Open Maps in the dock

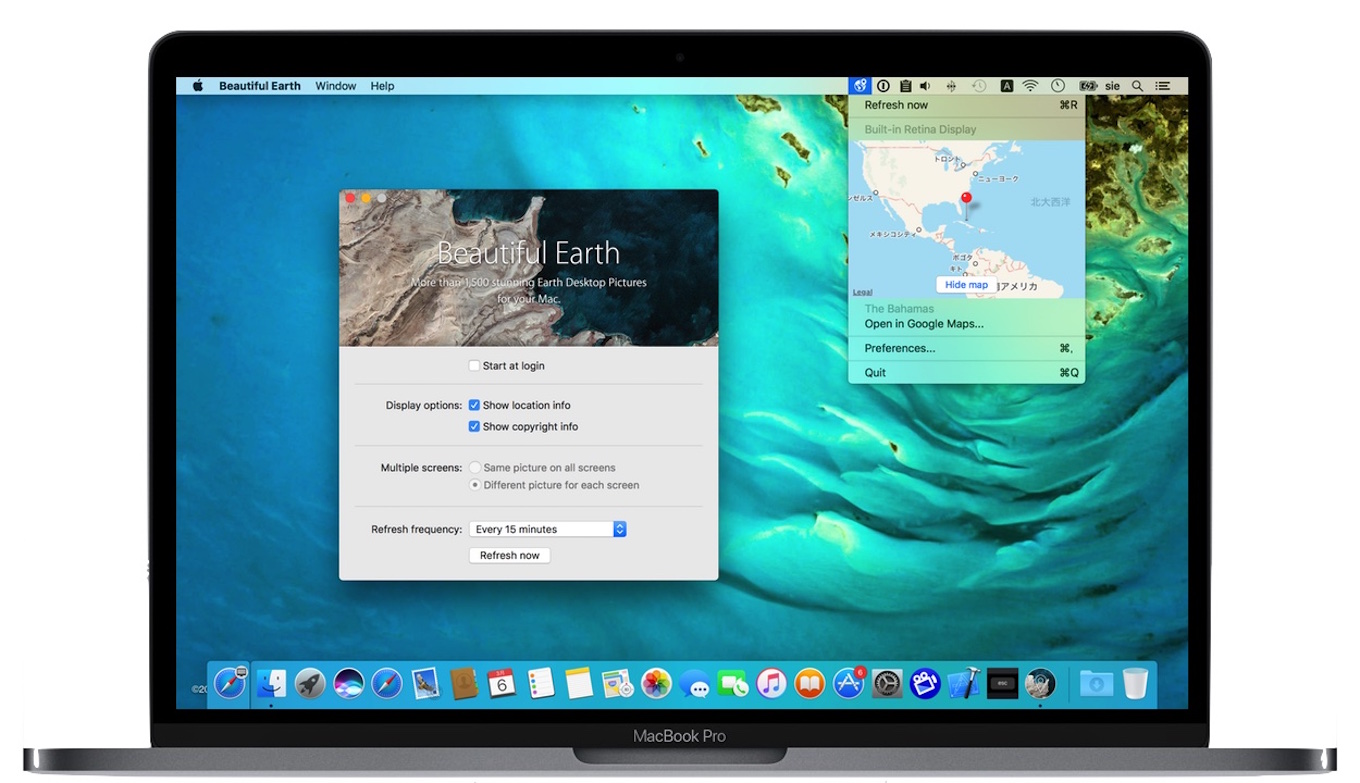tap(618, 684)
